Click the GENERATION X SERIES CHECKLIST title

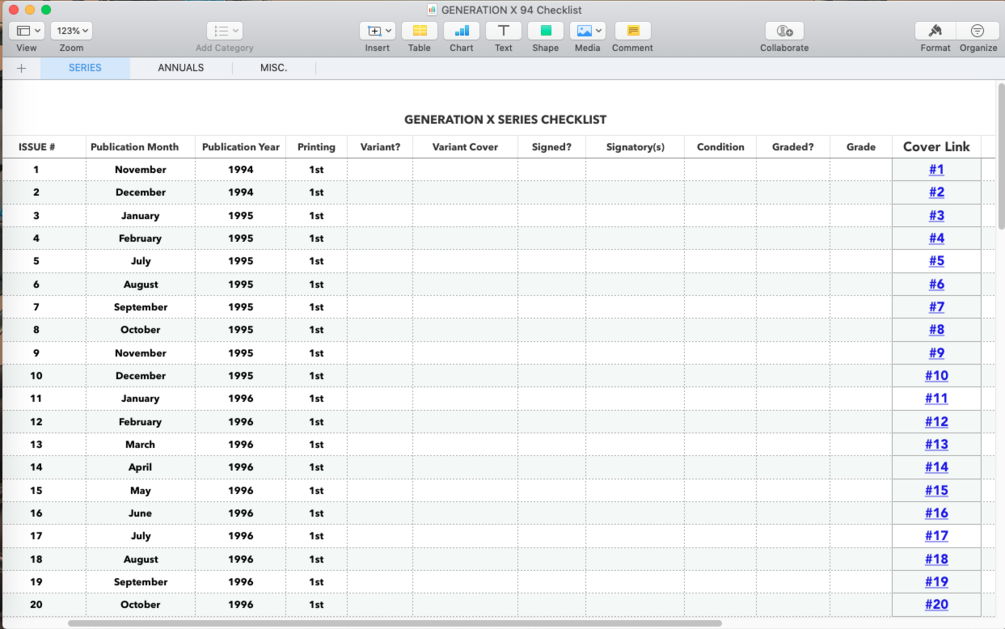pyautogui.click(x=505, y=120)
